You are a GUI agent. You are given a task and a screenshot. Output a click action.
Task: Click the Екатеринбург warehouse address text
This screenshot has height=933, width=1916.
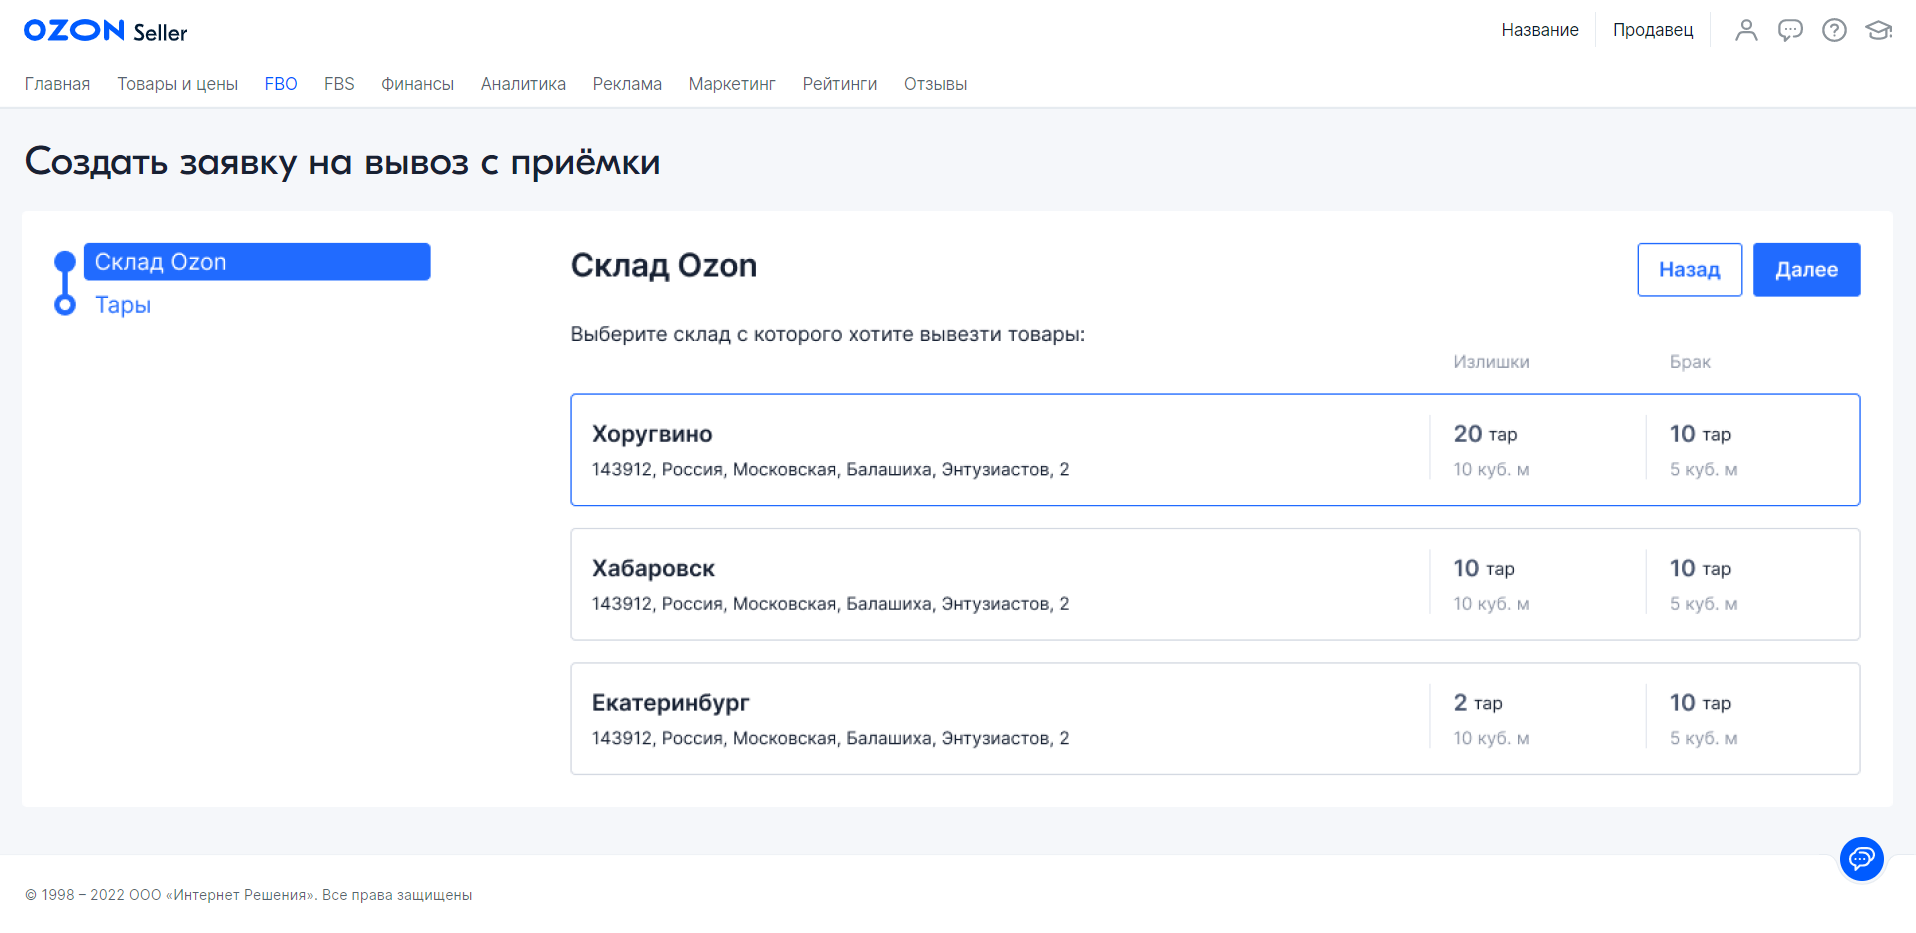830,738
